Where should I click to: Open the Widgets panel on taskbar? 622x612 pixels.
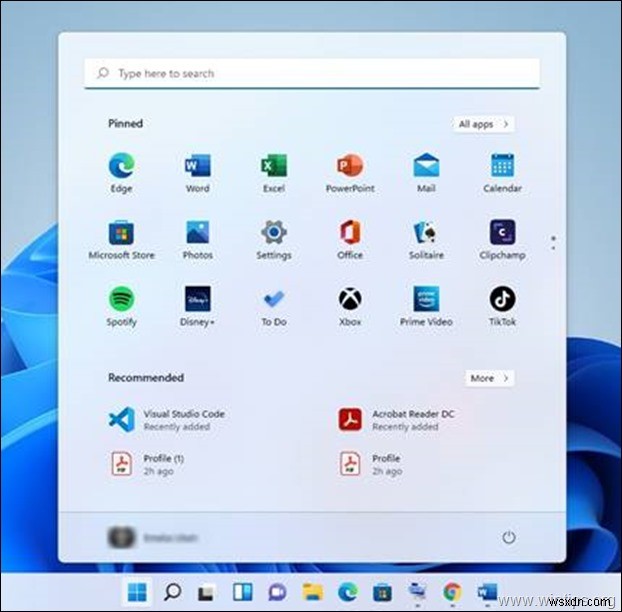click(x=242, y=592)
